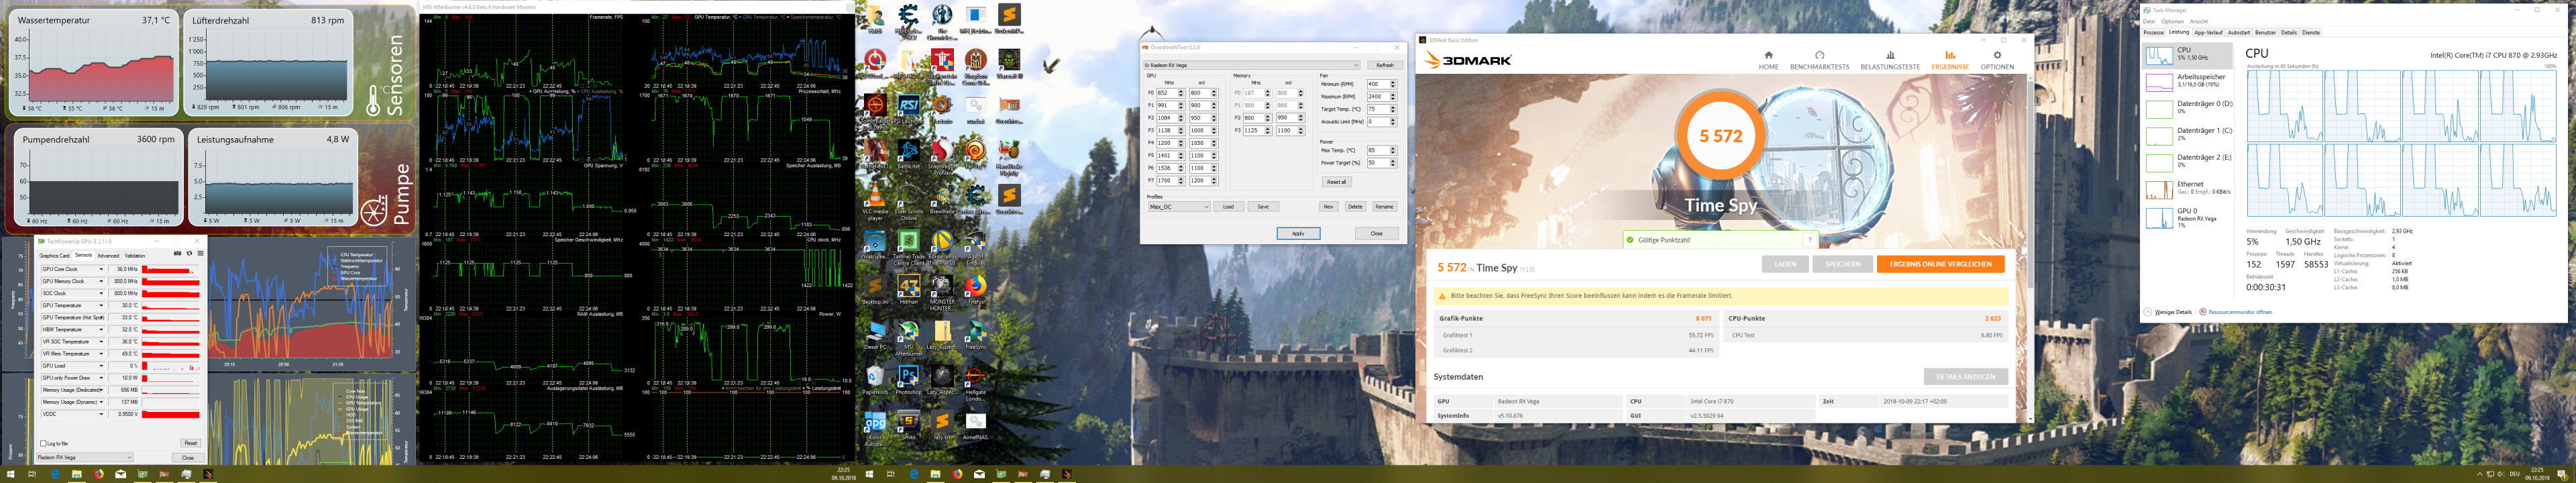Open the GPU selector dropdown in OverdriveNTool

(1251, 65)
